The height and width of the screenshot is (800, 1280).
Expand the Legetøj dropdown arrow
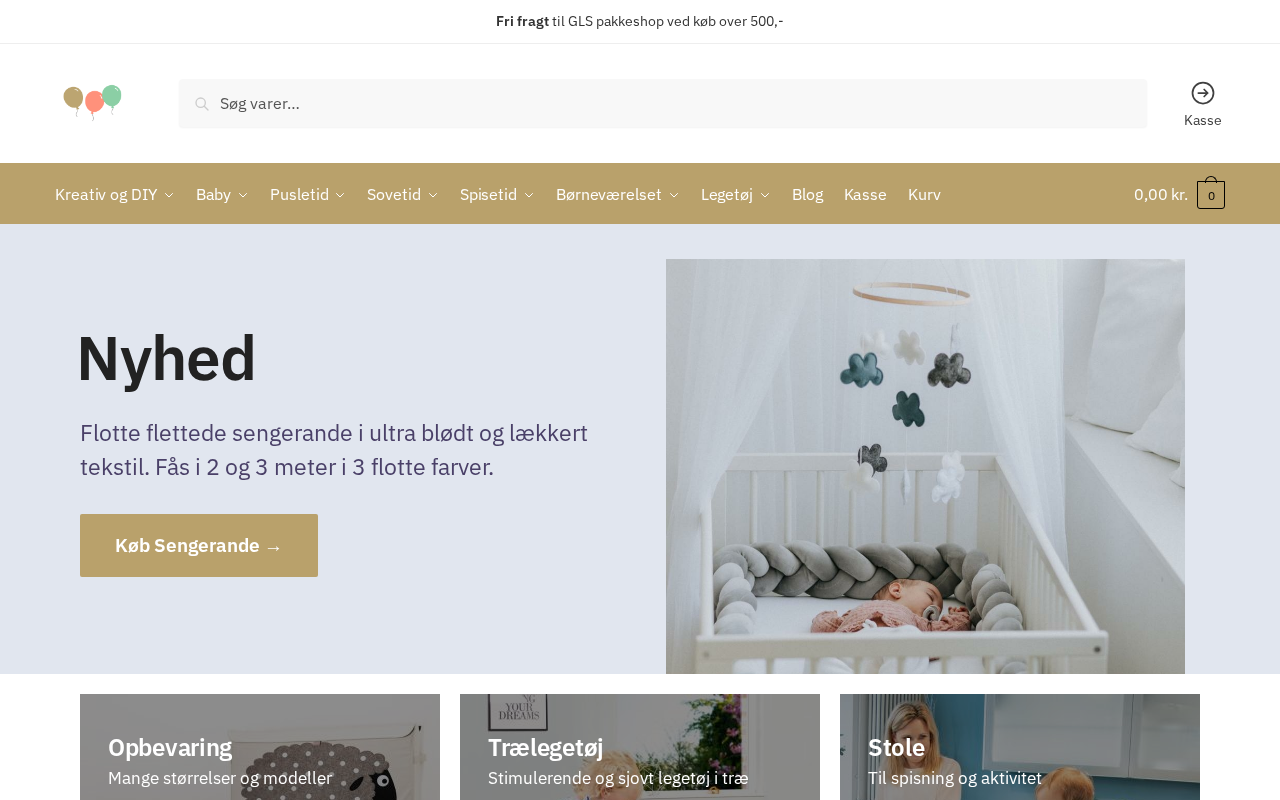(765, 195)
